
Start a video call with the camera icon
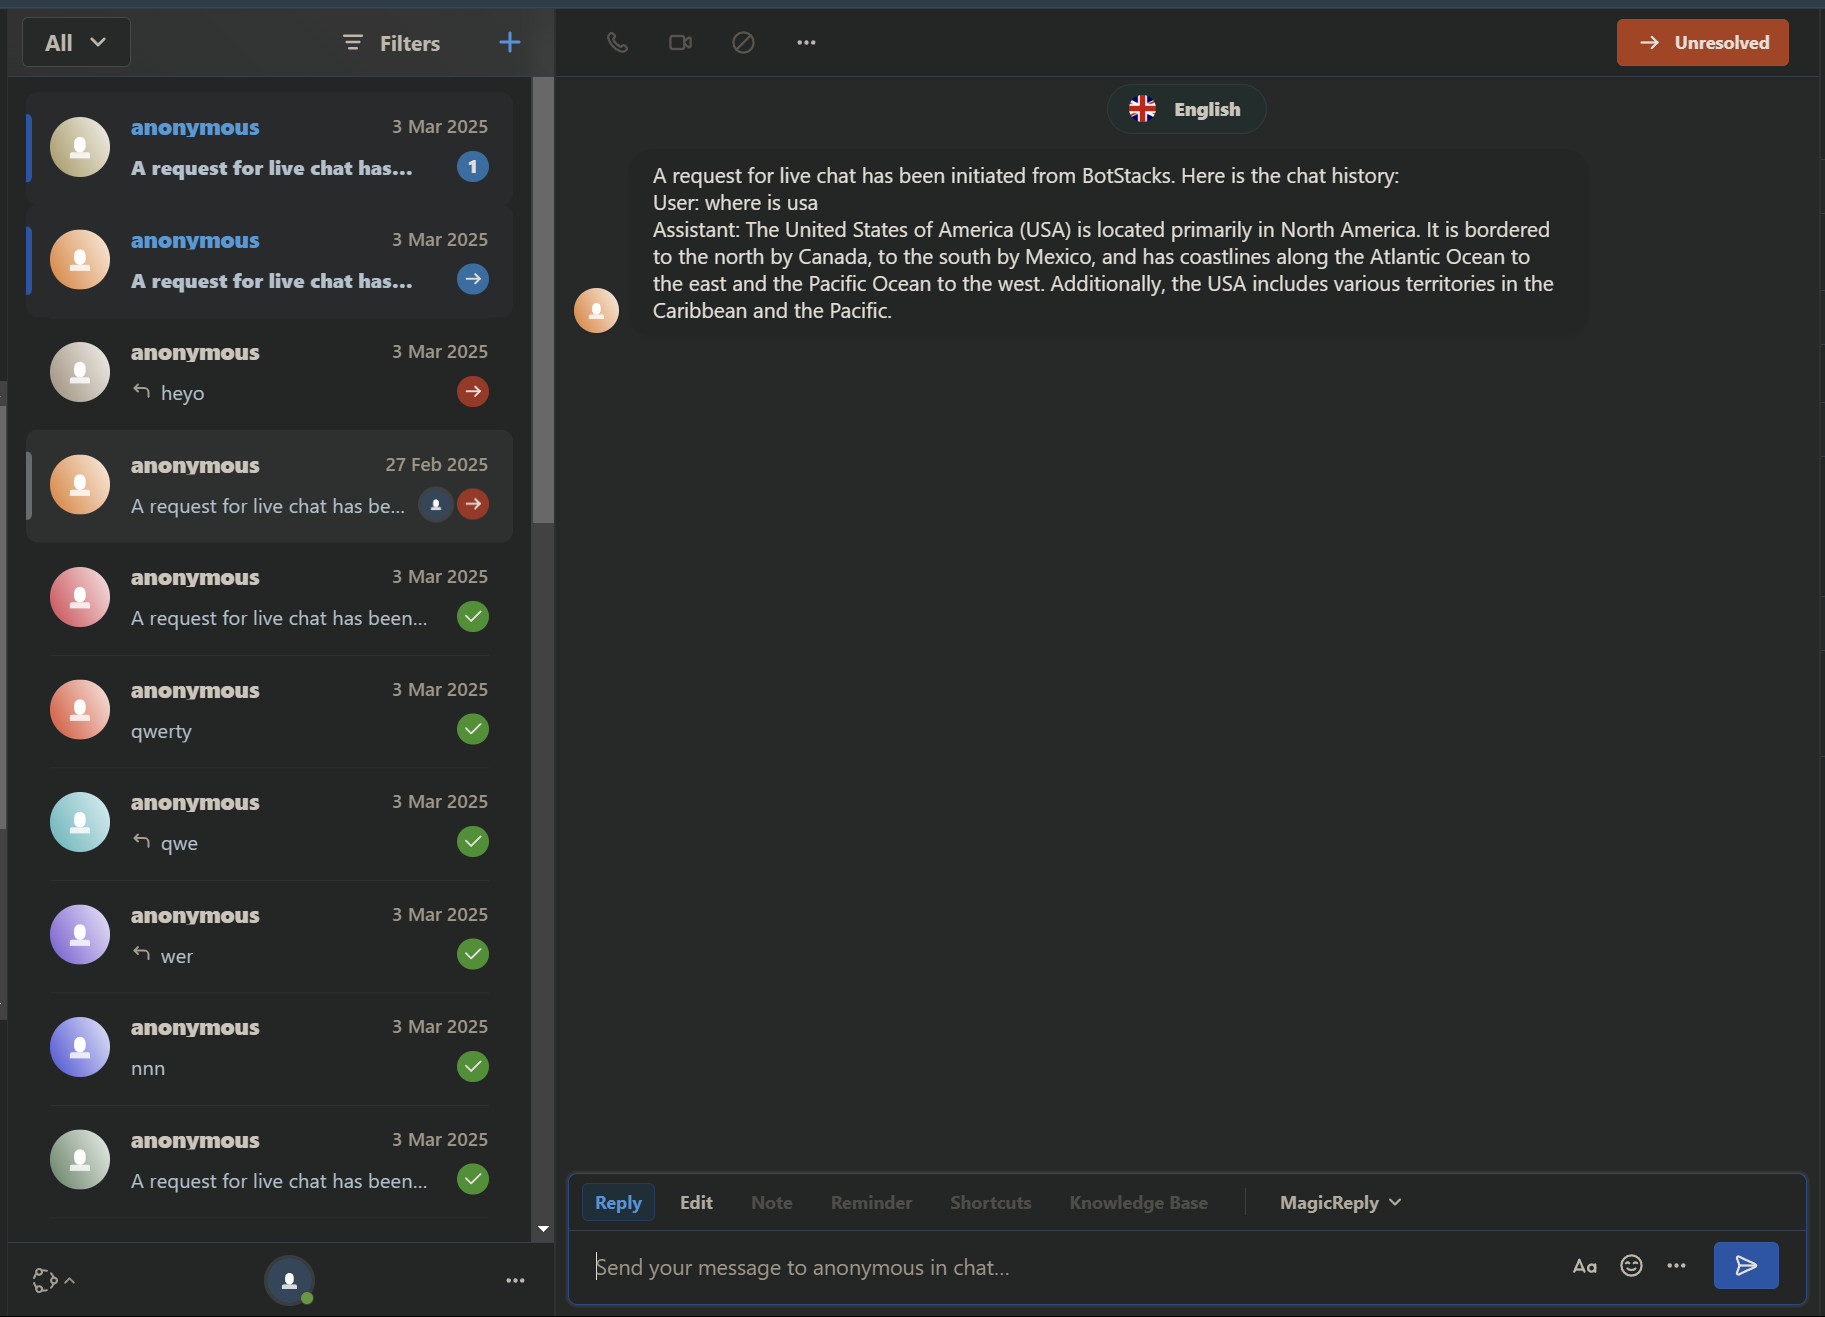680,43
